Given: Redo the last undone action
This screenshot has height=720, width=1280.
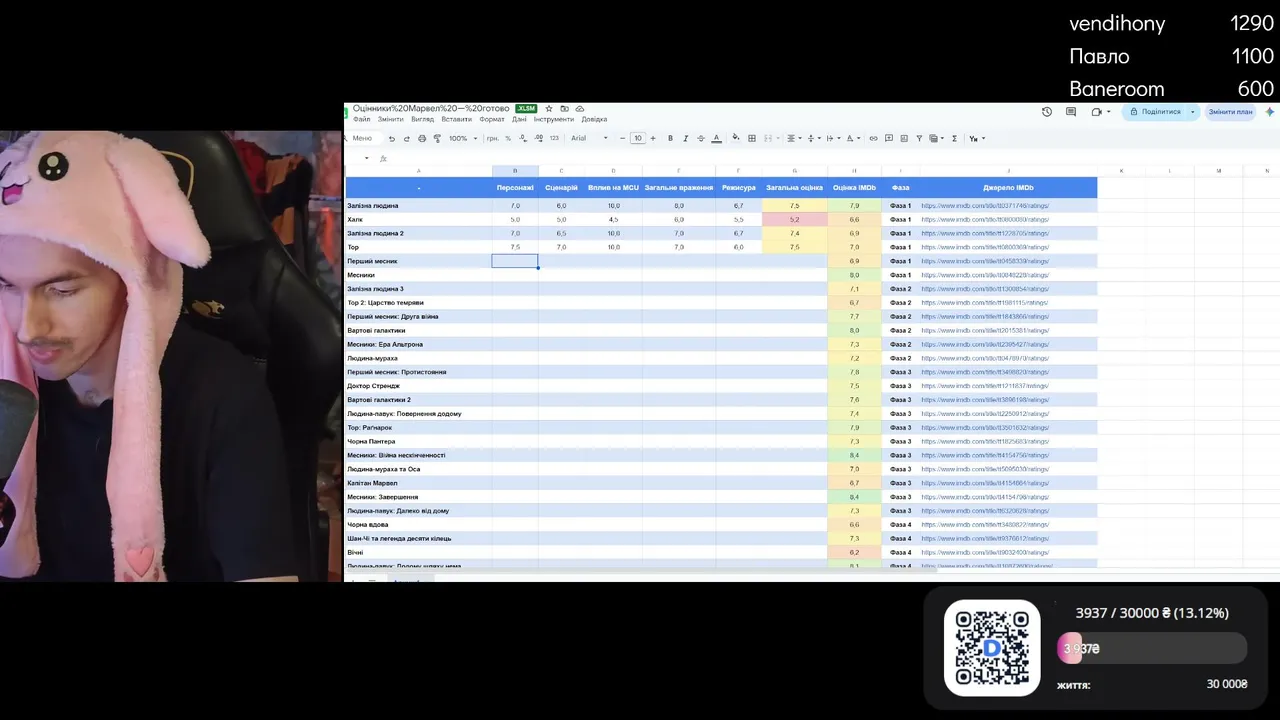Looking at the screenshot, I should (407, 138).
